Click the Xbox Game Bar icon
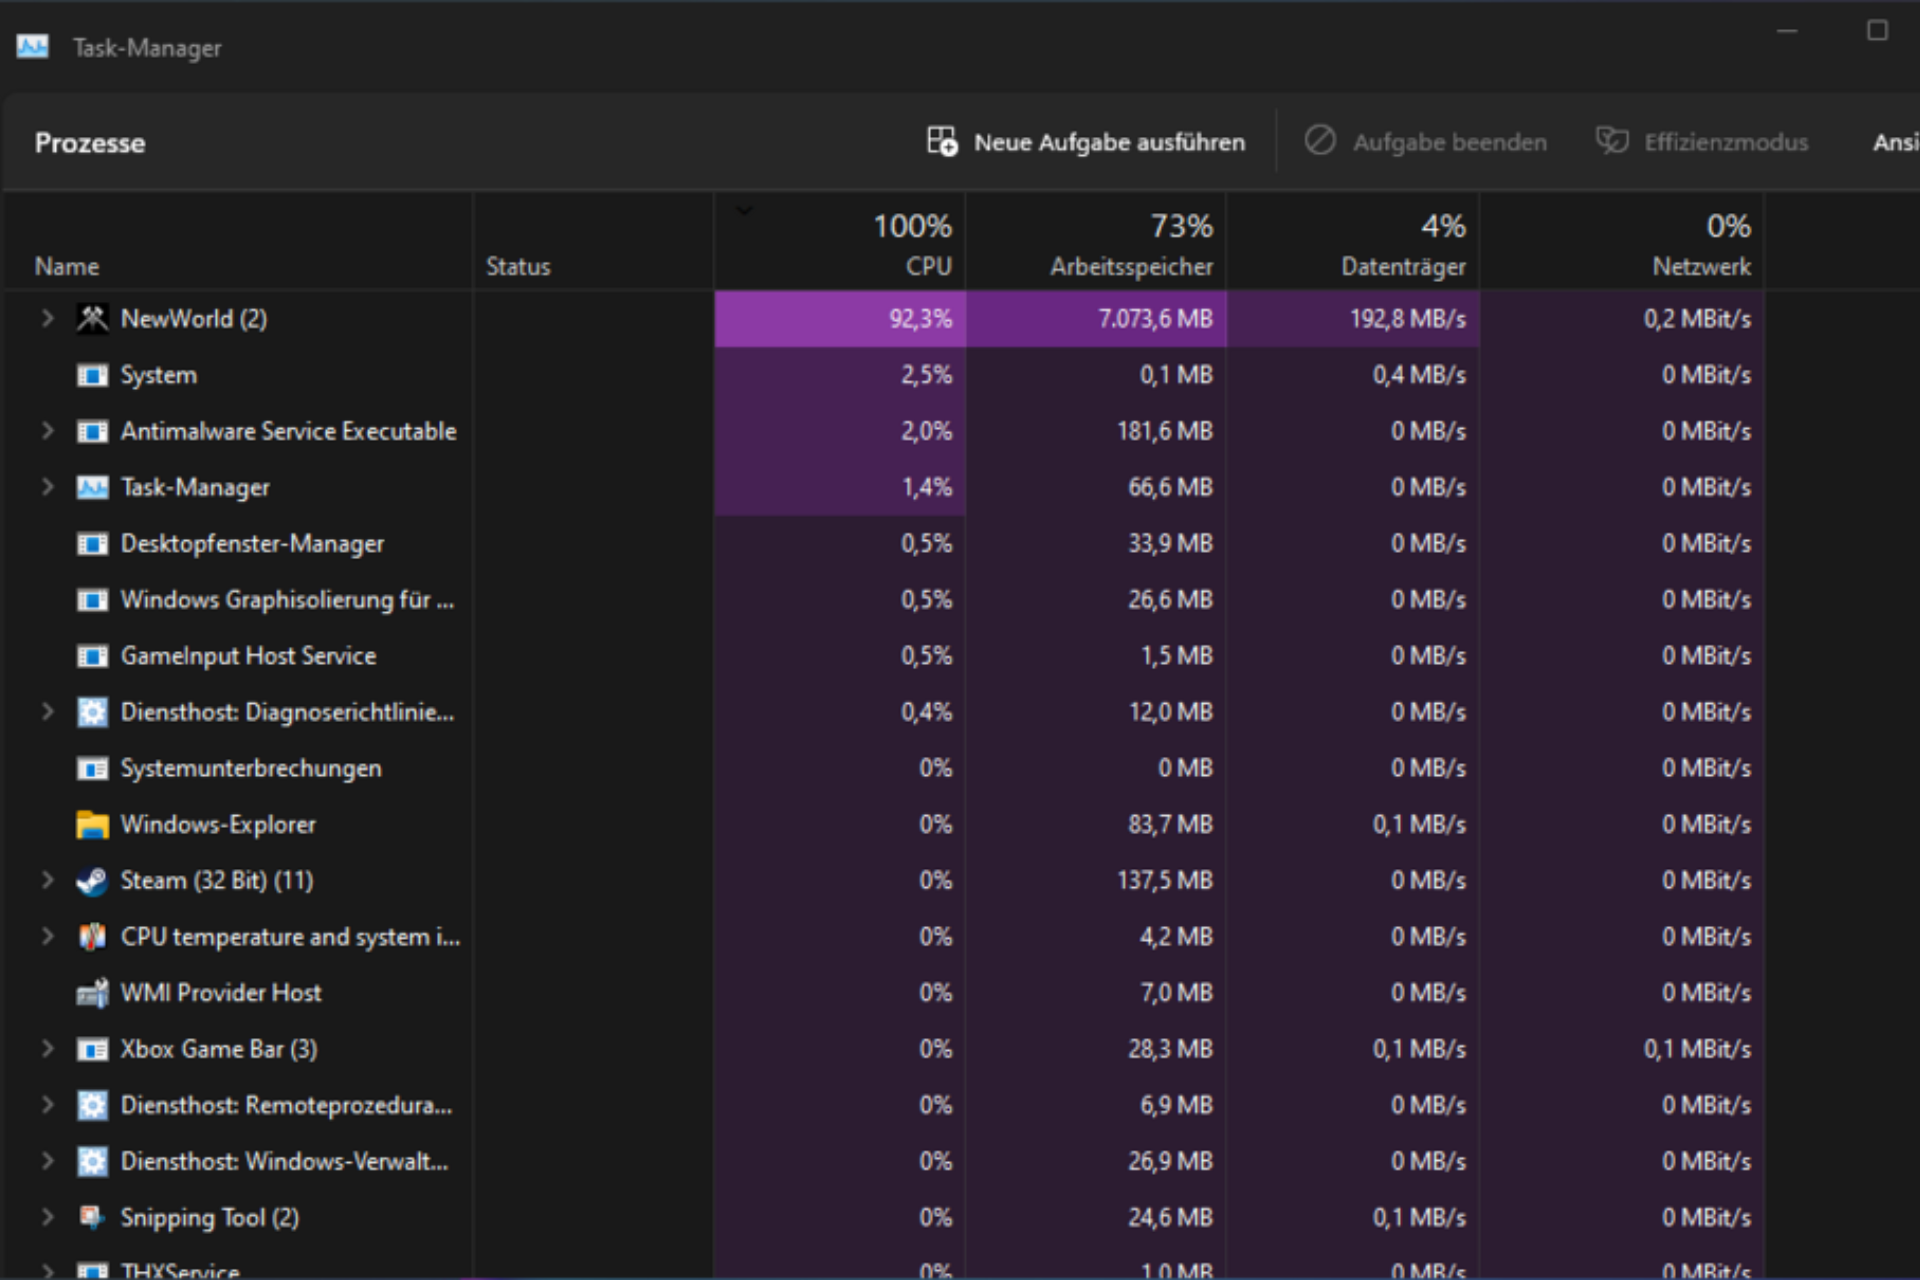 93,1048
